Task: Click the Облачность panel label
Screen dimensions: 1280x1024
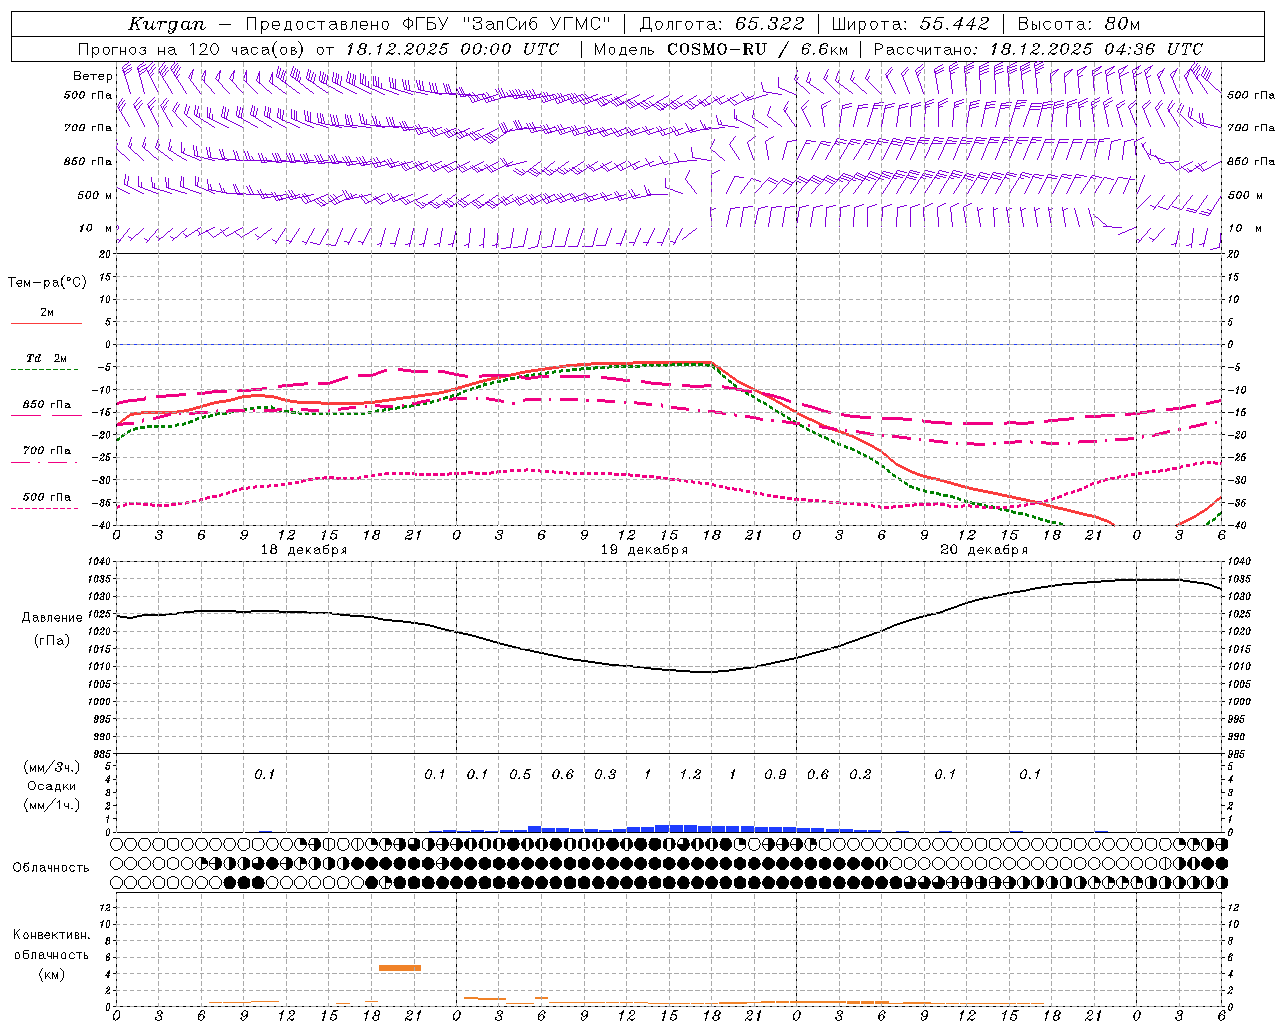Action: (51, 867)
